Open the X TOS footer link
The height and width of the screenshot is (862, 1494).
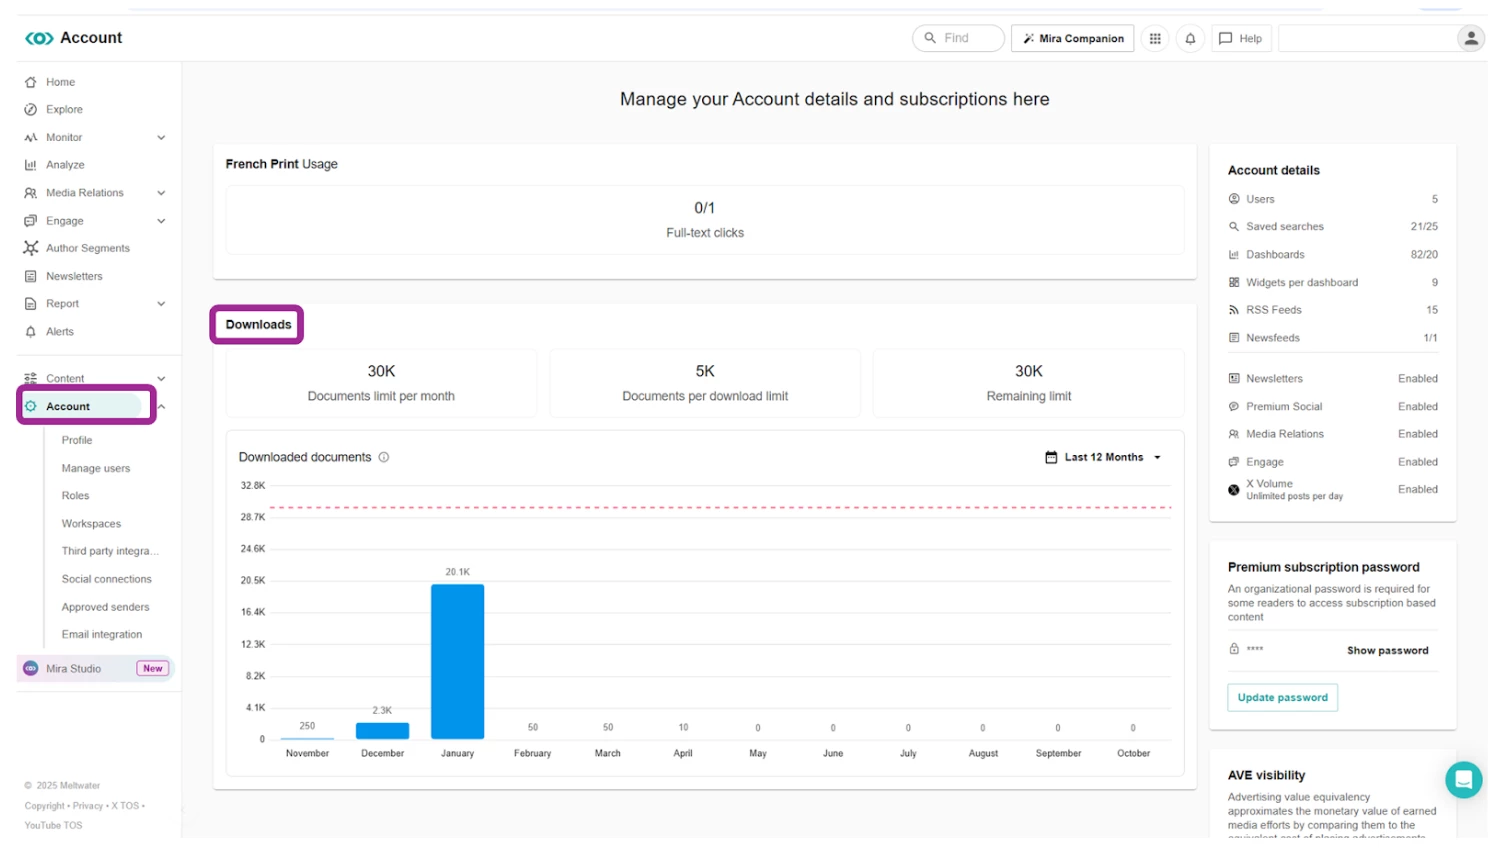pyautogui.click(x=125, y=806)
